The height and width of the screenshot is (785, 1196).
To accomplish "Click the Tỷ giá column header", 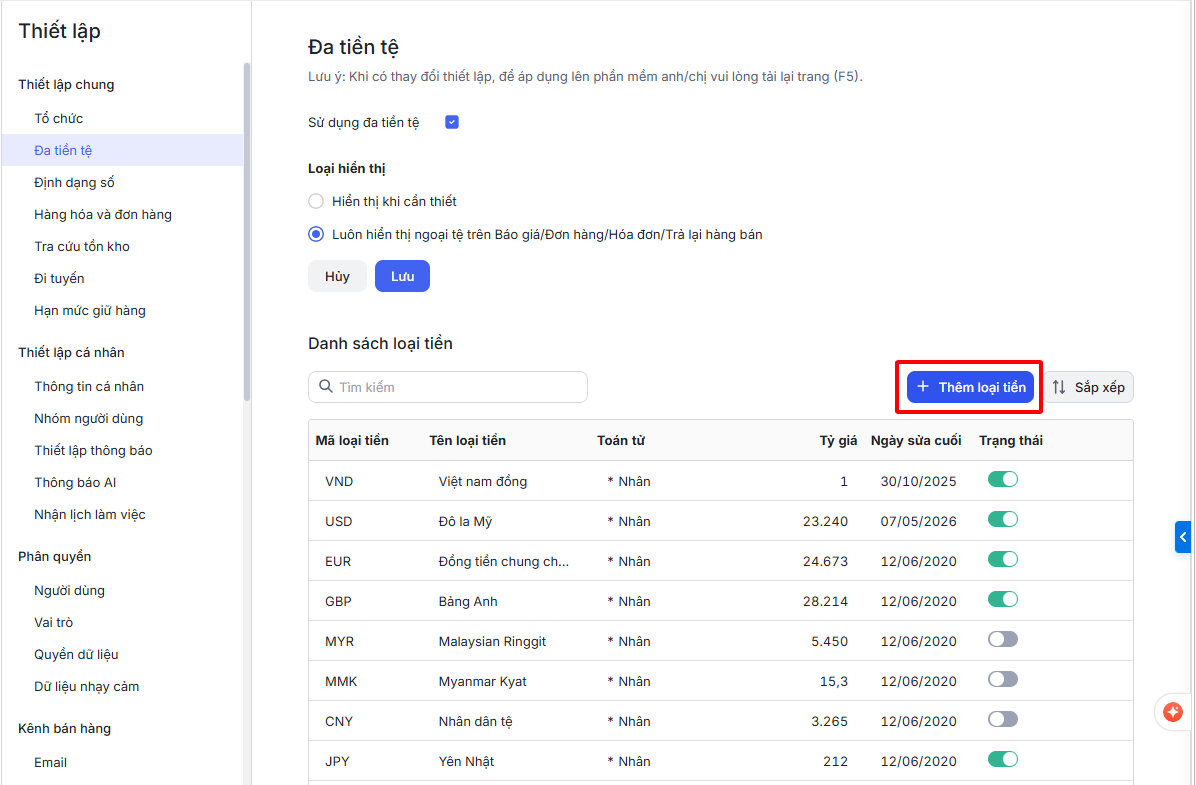I will [x=838, y=440].
